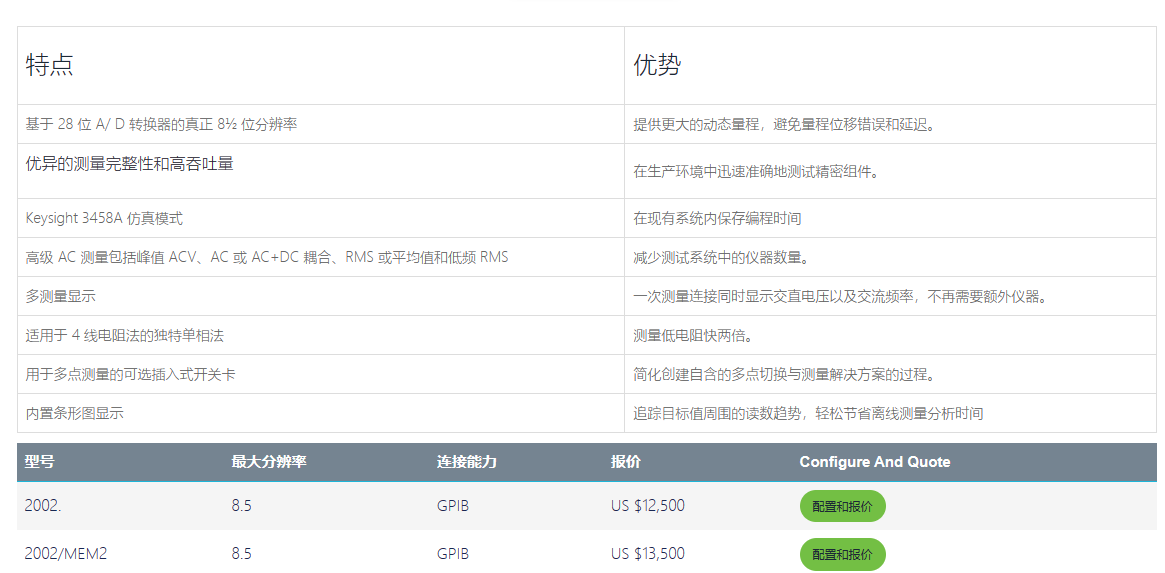This screenshot has width=1165, height=573.
Task: Click the US $13,500 price
Action: tap(647, 554)
